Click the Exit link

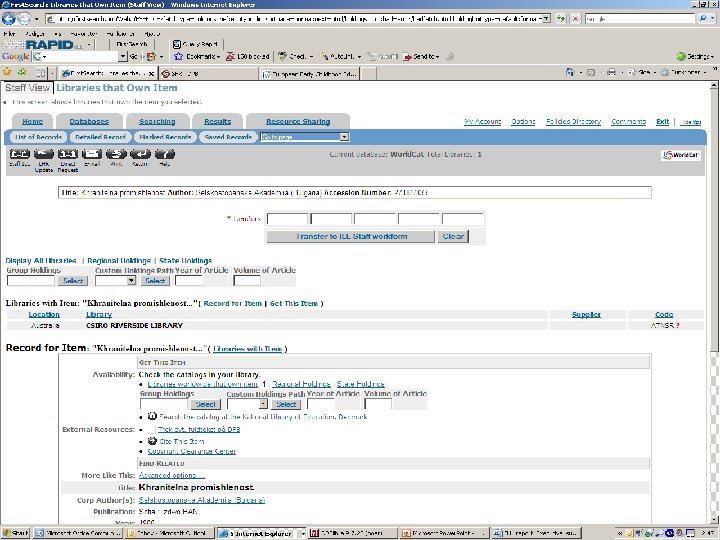(662, 122)
